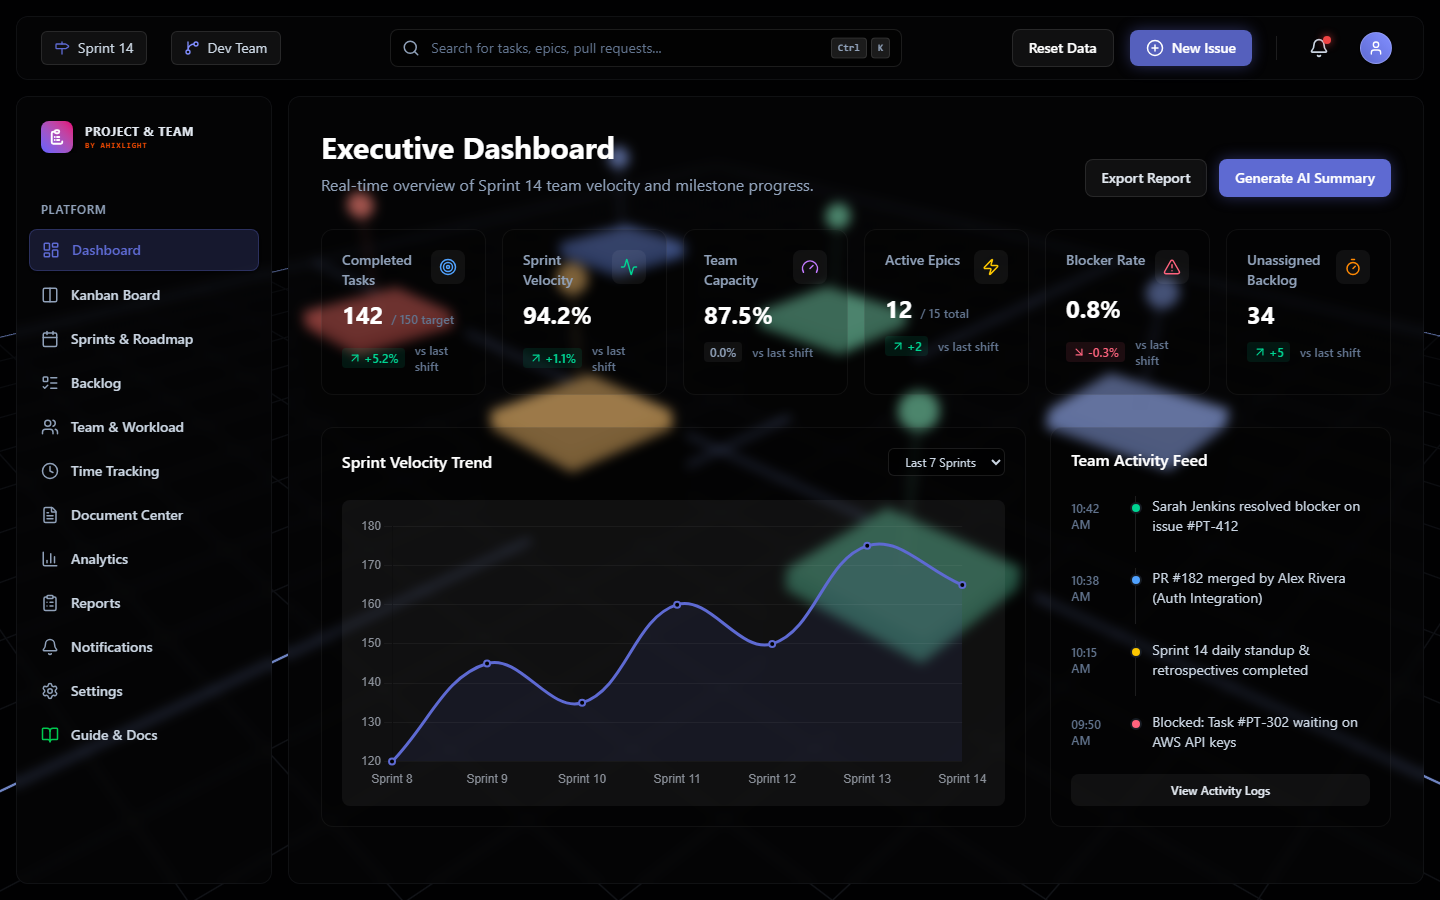Click the Completed Tasks target icon

click(x=448, y=267)
